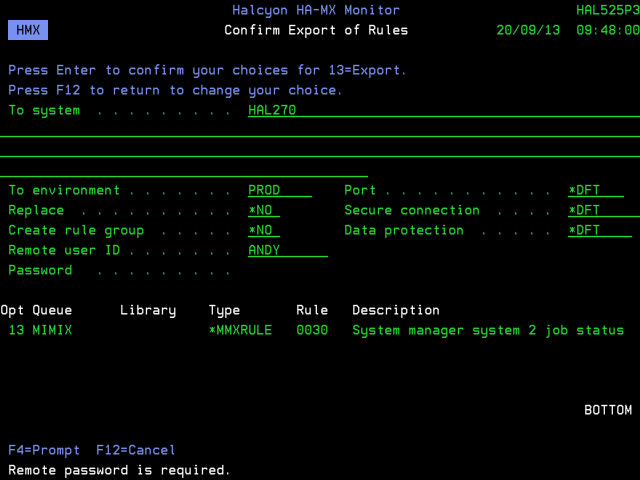Click the Opt column header

(x=12, y=310)
